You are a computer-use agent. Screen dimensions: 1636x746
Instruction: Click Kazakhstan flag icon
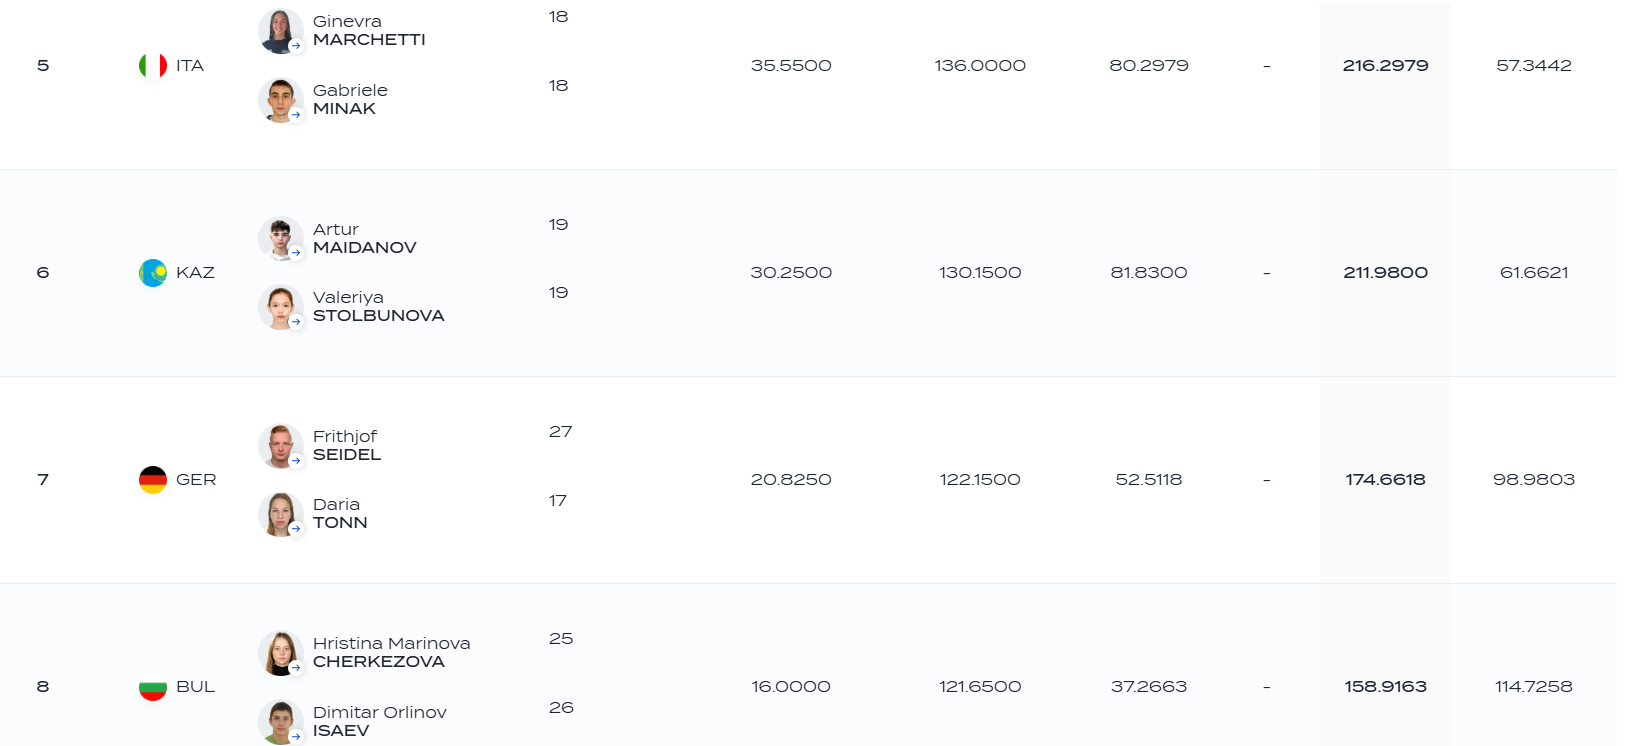tap(153, 273)
